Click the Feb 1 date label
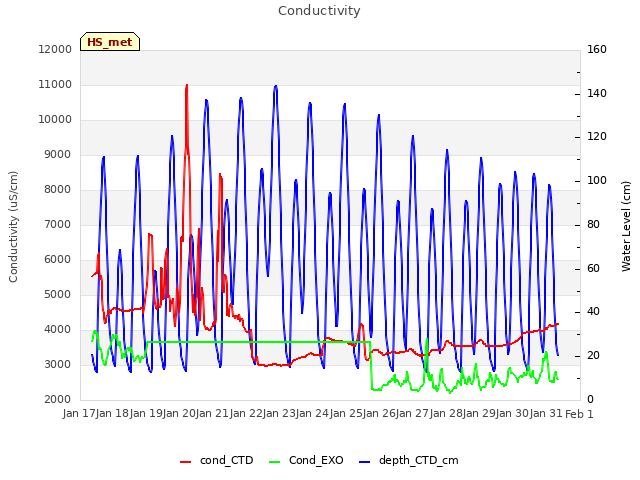 point(579,414)
